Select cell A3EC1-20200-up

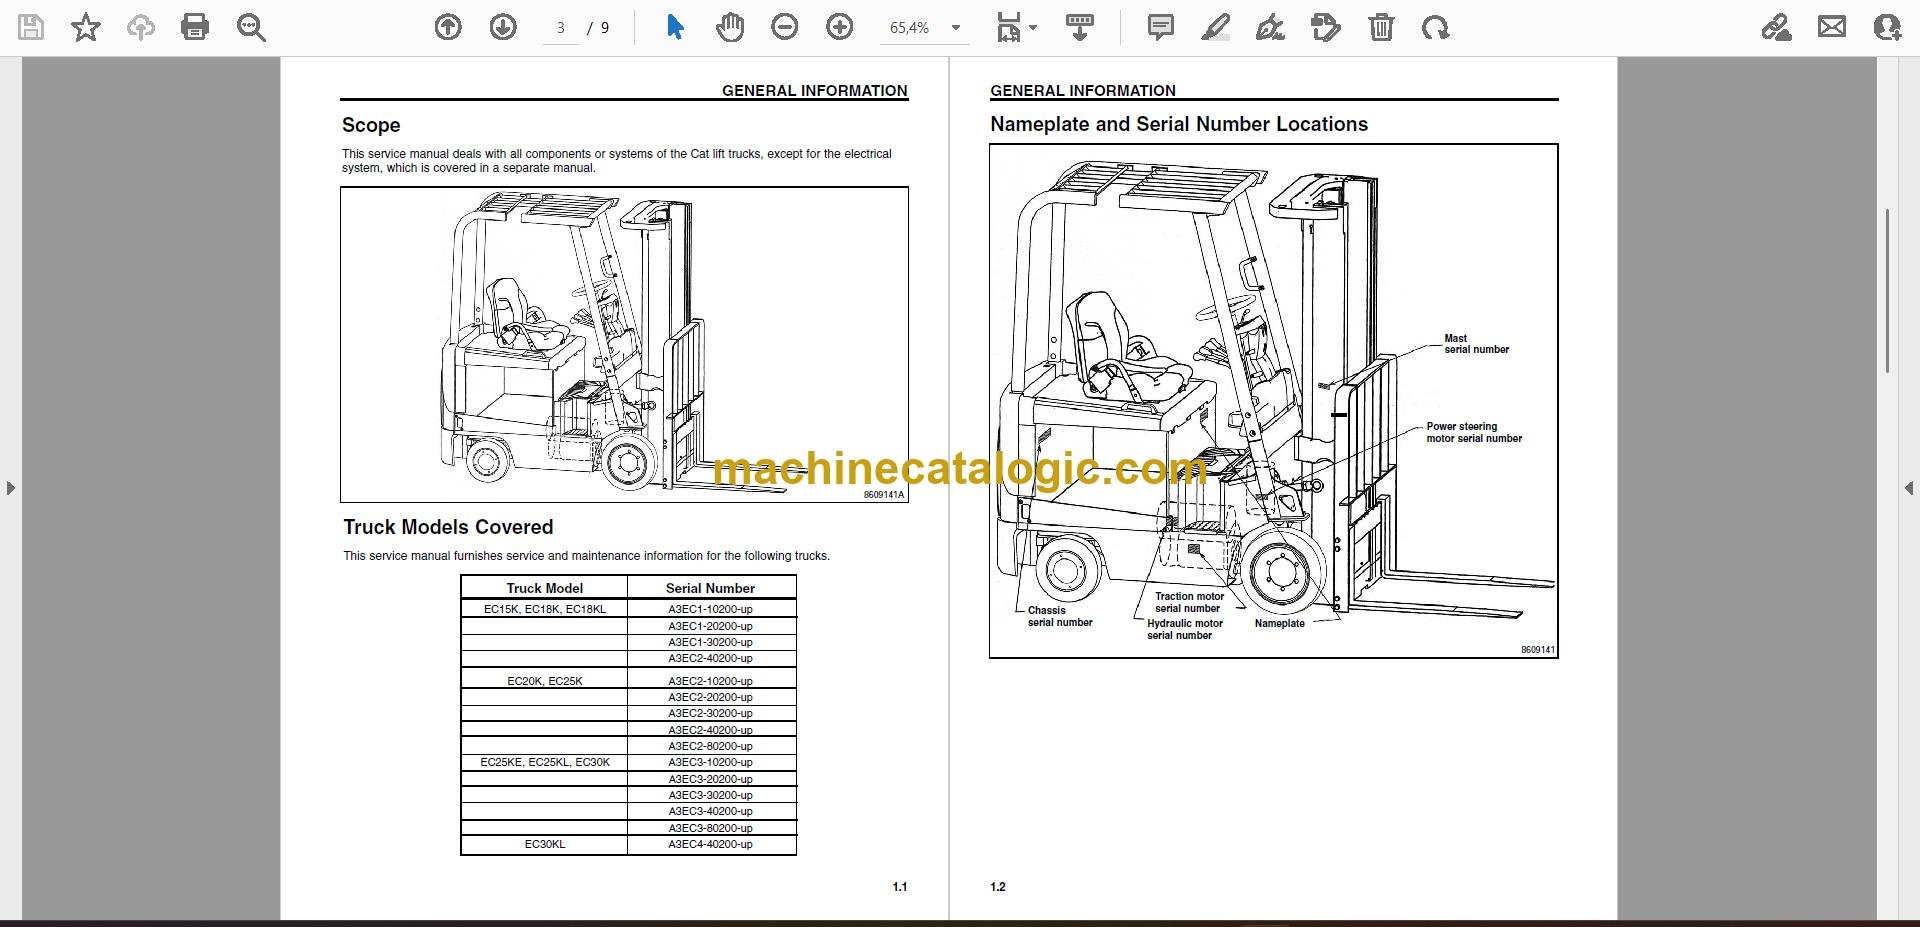tap(711, 626)
